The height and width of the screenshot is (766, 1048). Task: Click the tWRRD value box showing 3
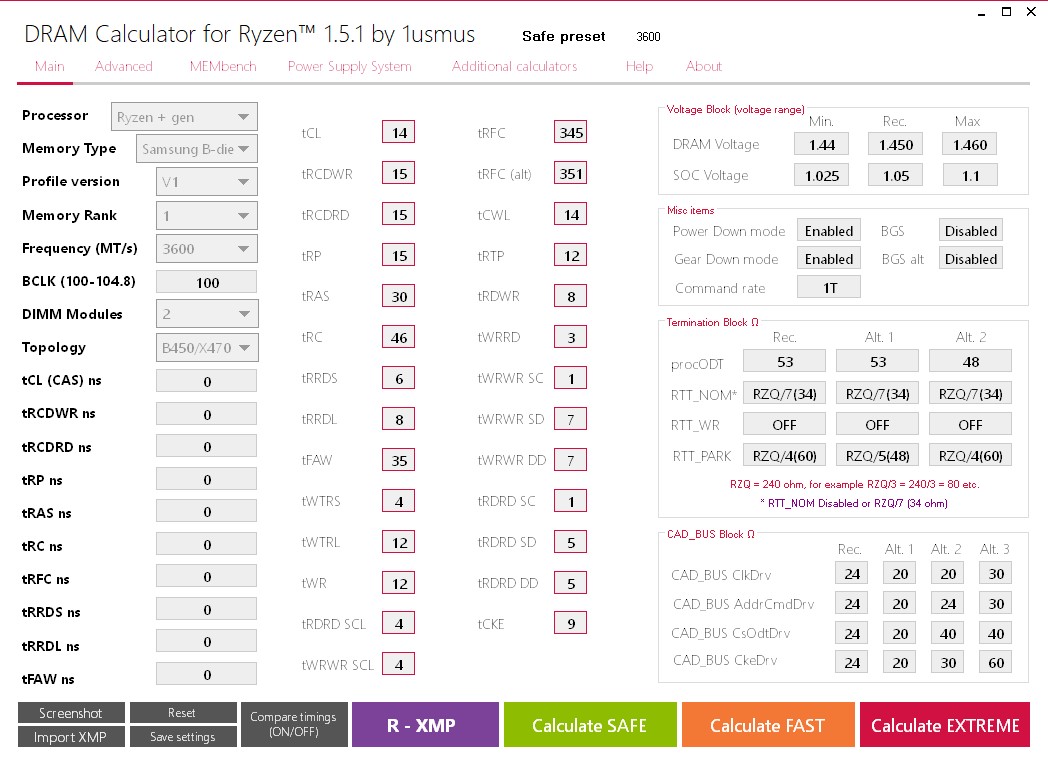(571, 338)
